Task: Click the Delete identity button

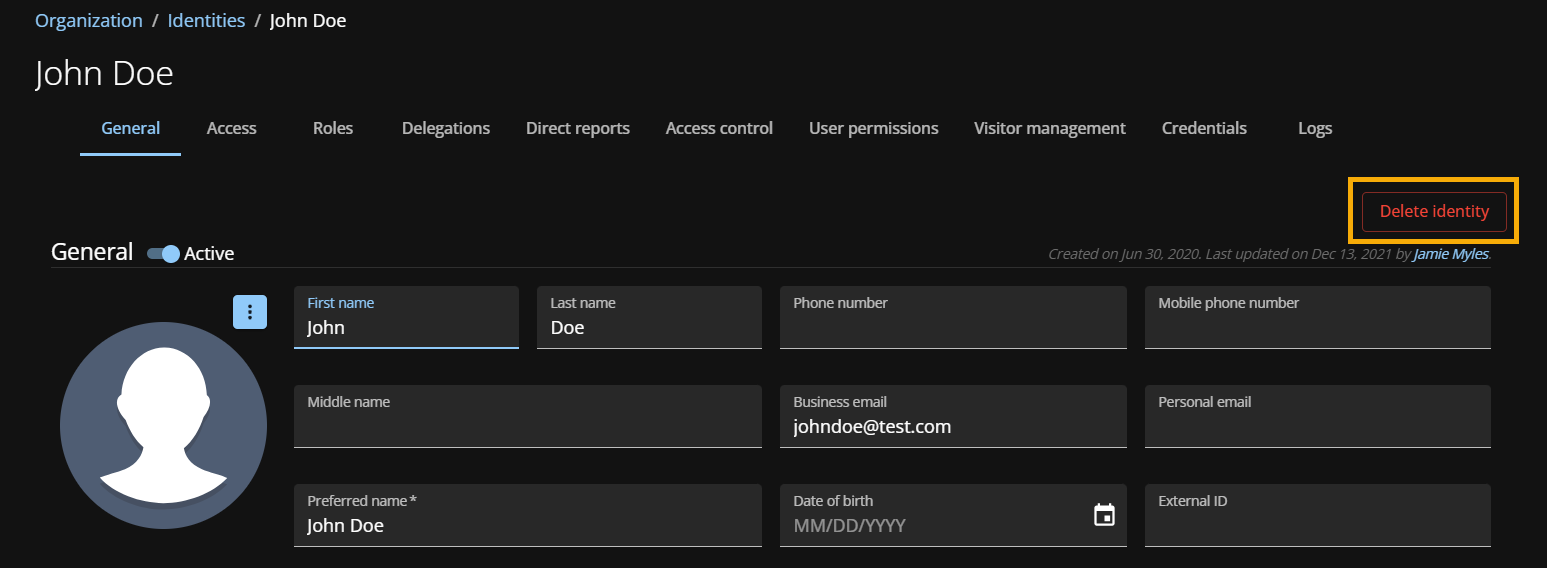Action: [1434, 212]
